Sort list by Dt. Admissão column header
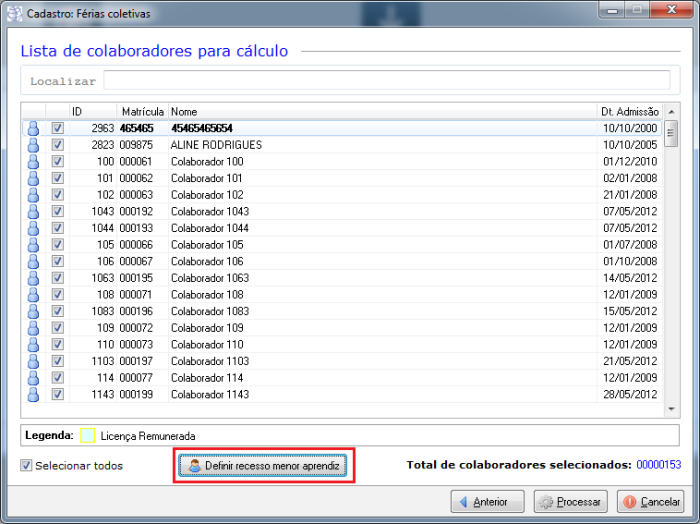Screen dimensions: 700x524 pos(630,111)
